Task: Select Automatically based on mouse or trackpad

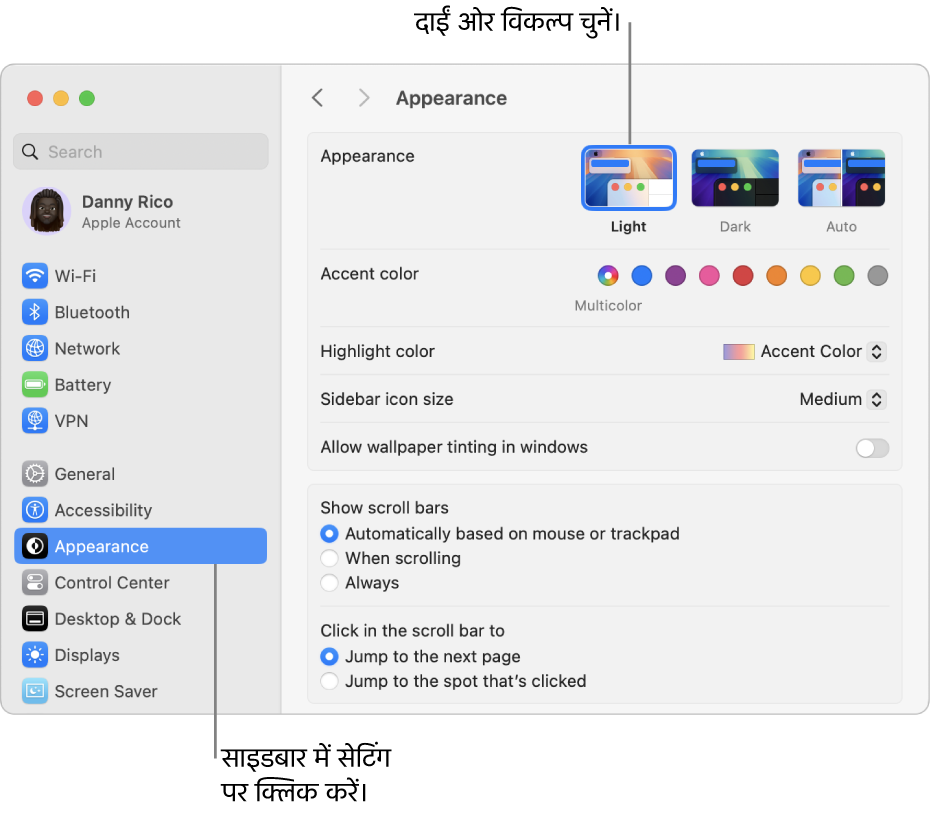Action: (329, 533)
